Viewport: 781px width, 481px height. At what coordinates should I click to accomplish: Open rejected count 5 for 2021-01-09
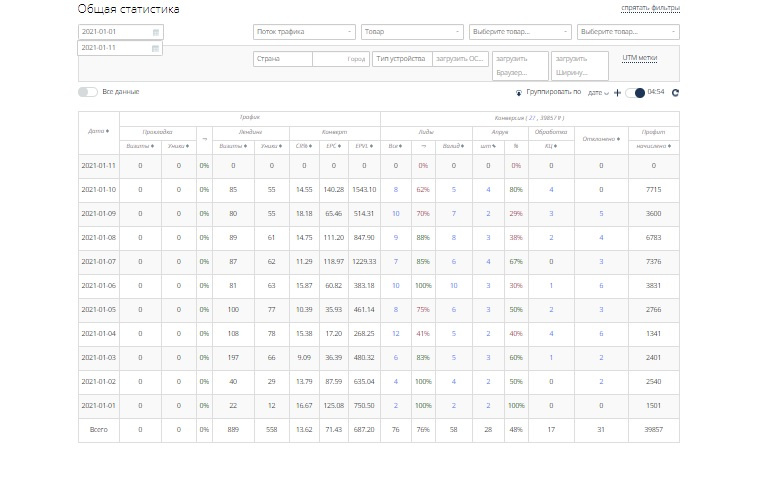pos(601,214)
